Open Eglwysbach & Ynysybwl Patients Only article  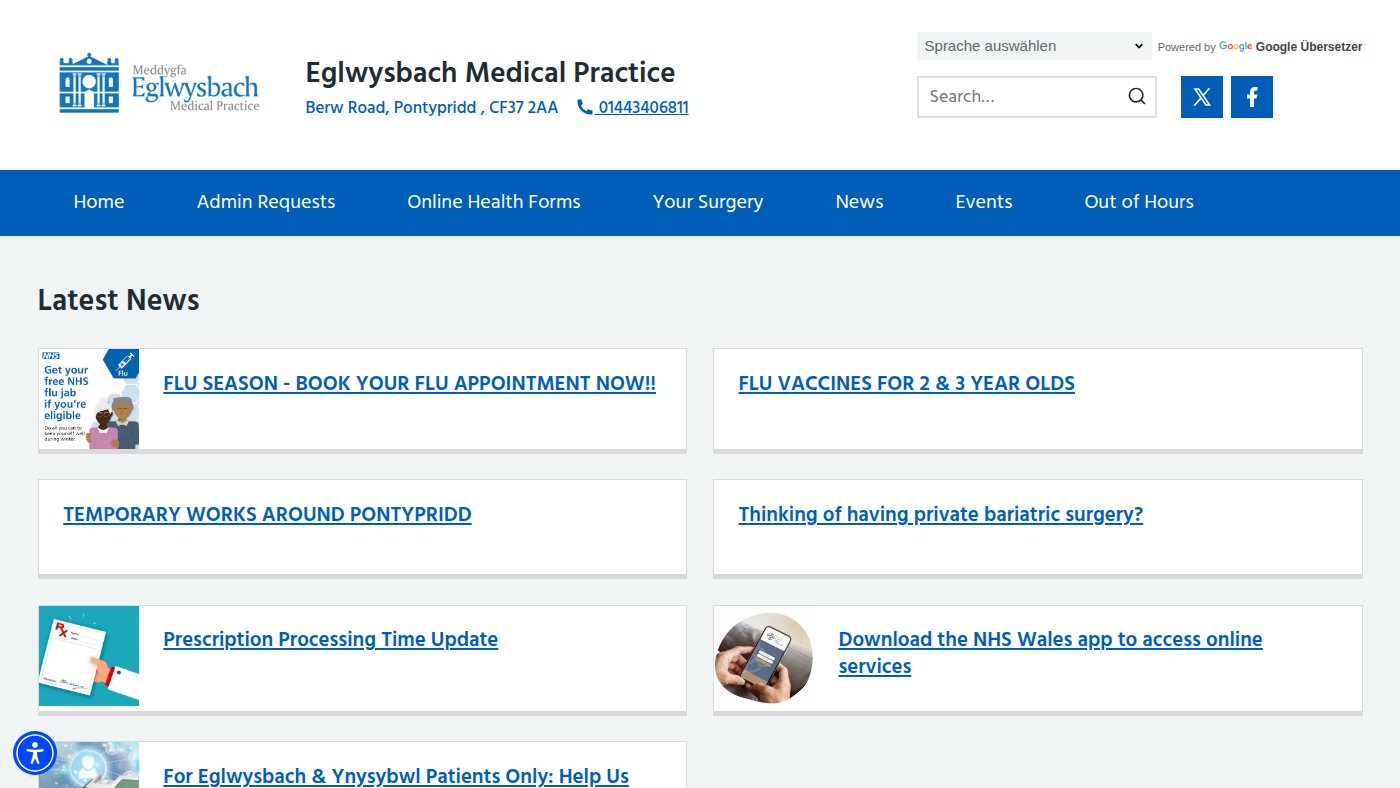(396, 776)
